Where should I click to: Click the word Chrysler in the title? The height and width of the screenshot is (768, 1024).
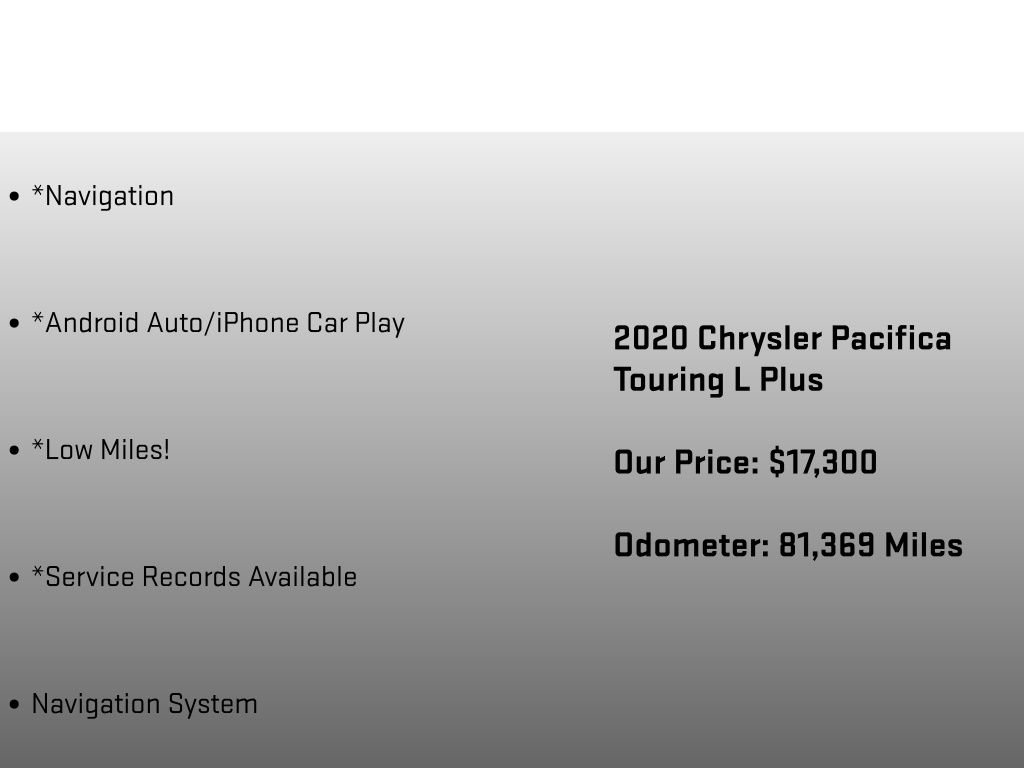(x=760, y=340)
